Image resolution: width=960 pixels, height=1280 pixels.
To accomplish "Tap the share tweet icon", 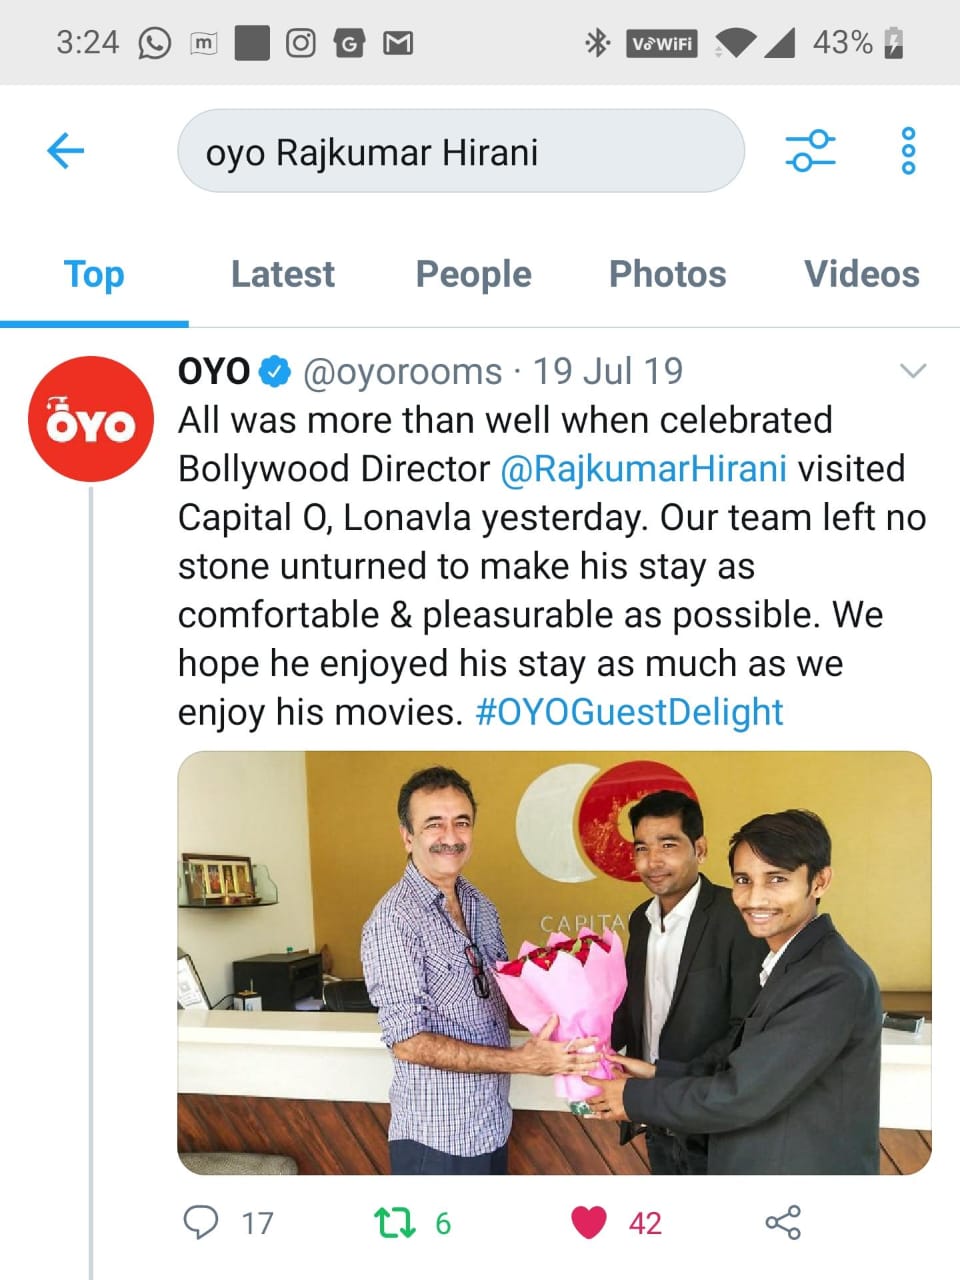I will tap(783, 1222).
